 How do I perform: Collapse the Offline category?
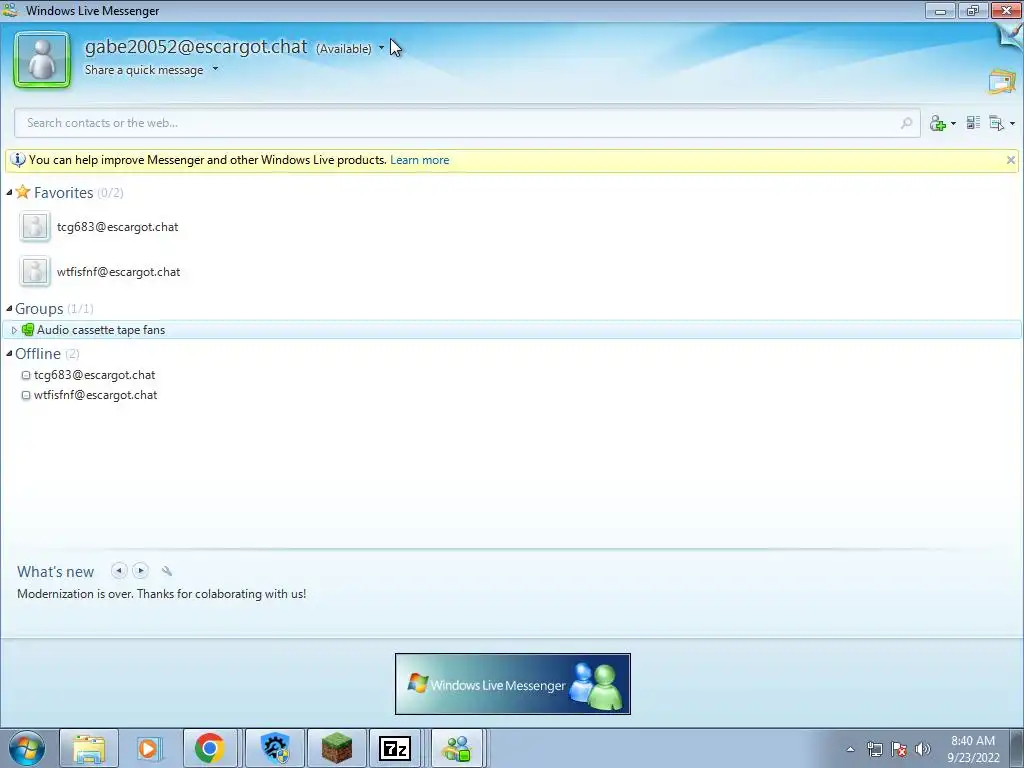9,353
